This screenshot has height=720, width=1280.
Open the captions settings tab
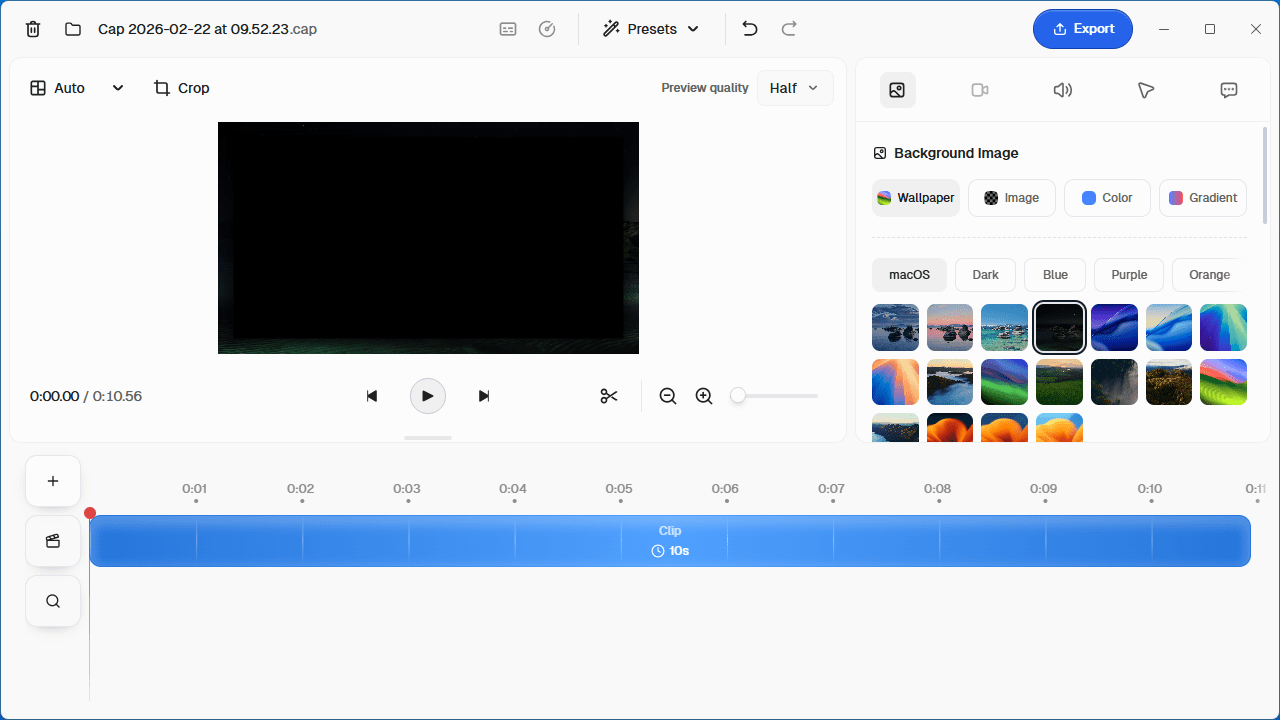point(1229,90)
